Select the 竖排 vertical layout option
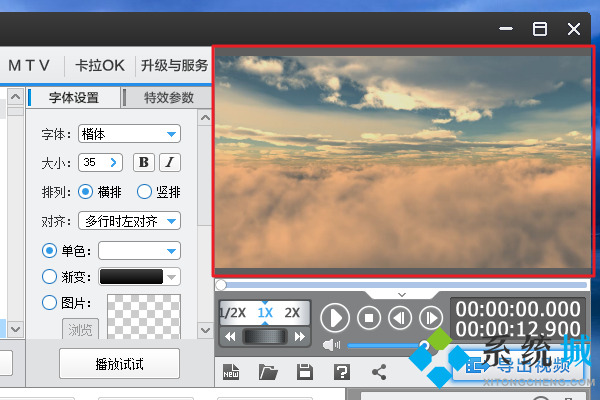 (144, 191)
